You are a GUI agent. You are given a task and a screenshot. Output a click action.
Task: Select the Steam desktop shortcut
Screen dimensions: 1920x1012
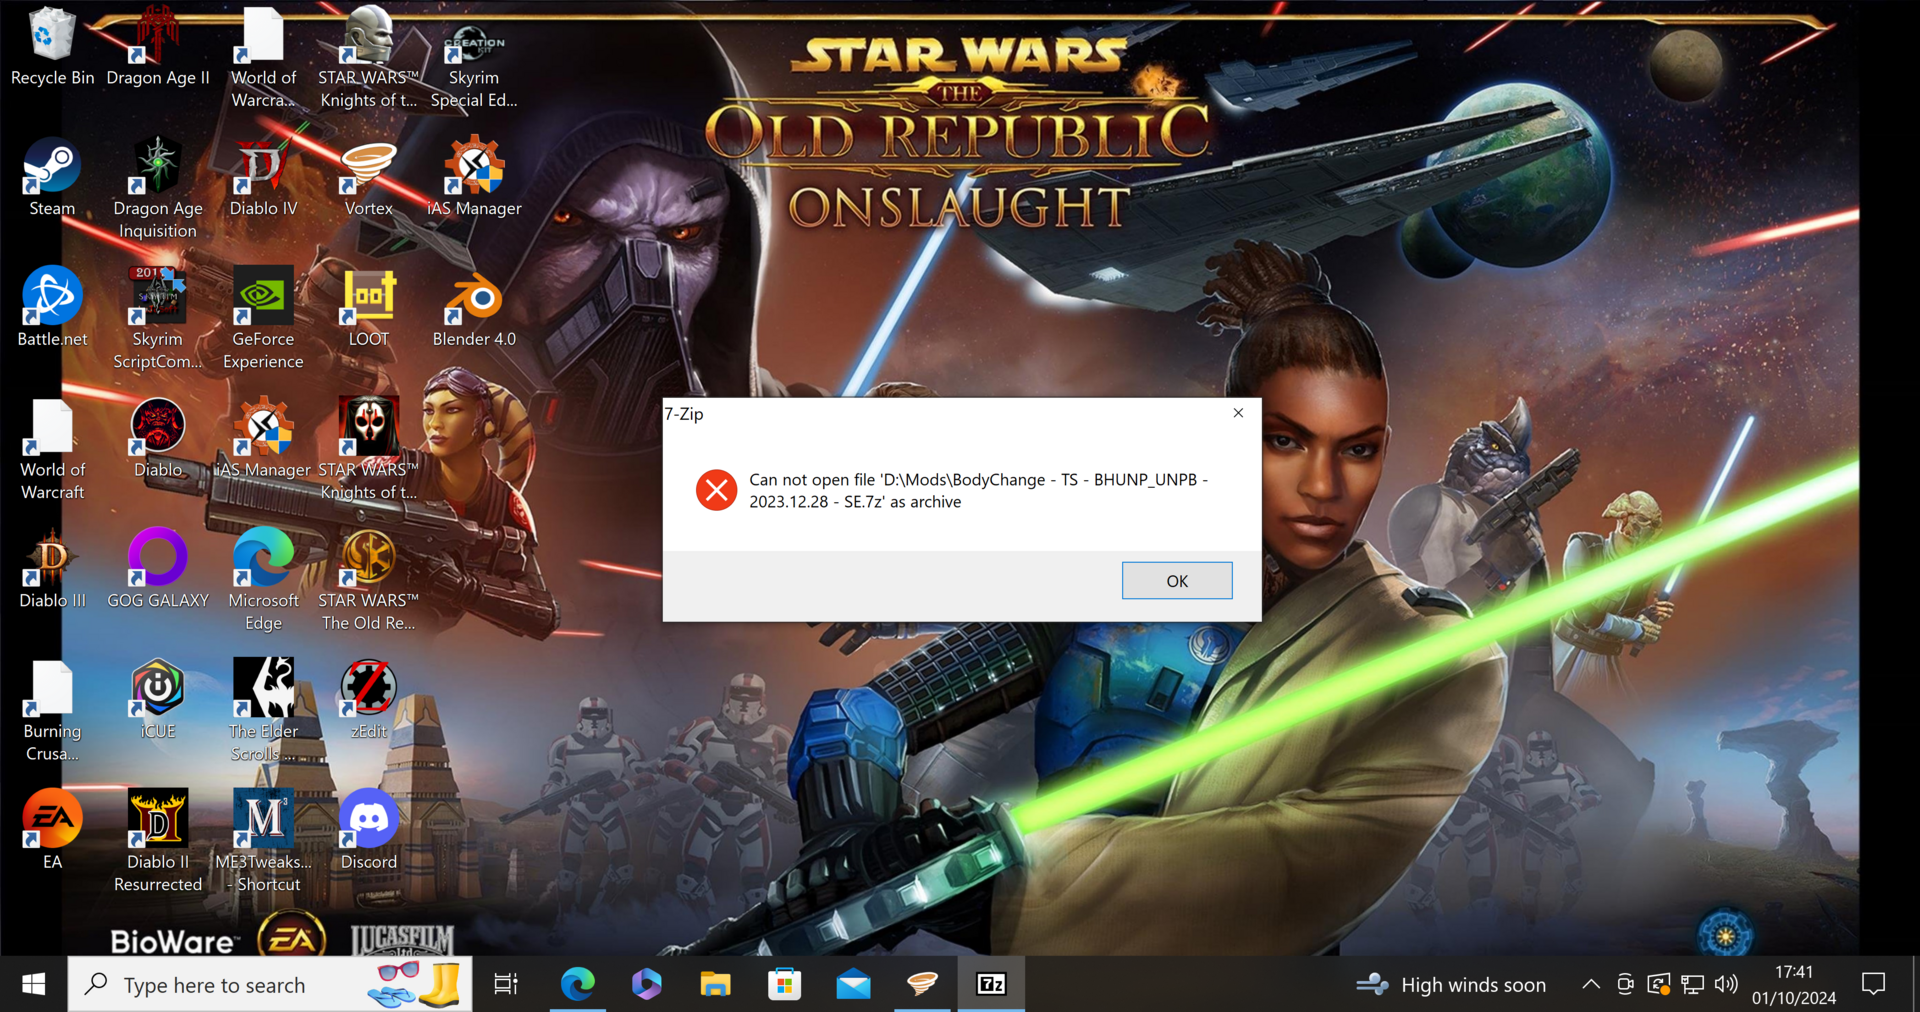point(52,178)
